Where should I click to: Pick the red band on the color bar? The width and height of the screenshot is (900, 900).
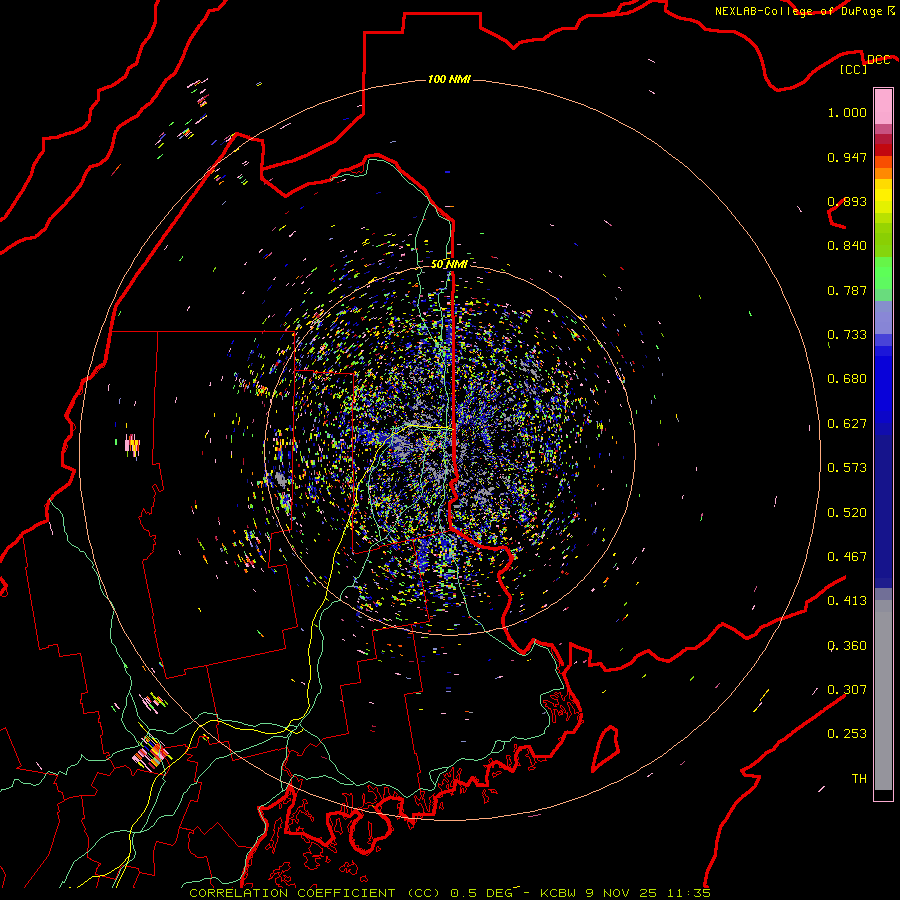(883, 150)
